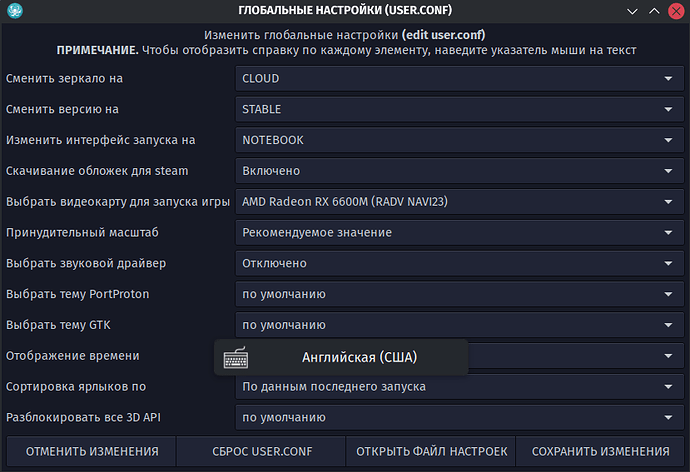
Task: Expand the 'Разблокировать все 3D API' dropdown
Action: [459, 417]
